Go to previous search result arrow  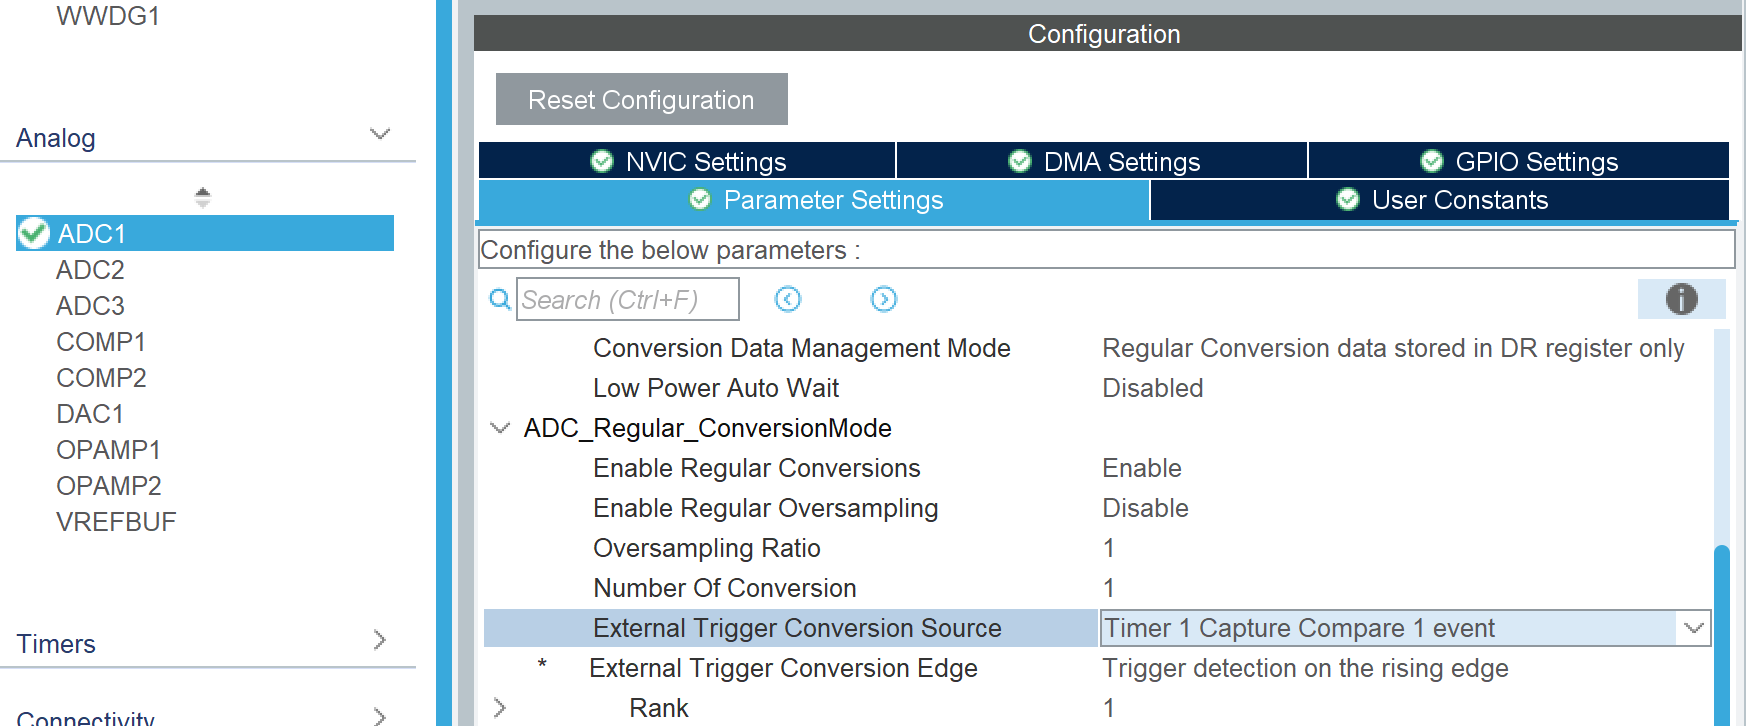tap(788, 299)
